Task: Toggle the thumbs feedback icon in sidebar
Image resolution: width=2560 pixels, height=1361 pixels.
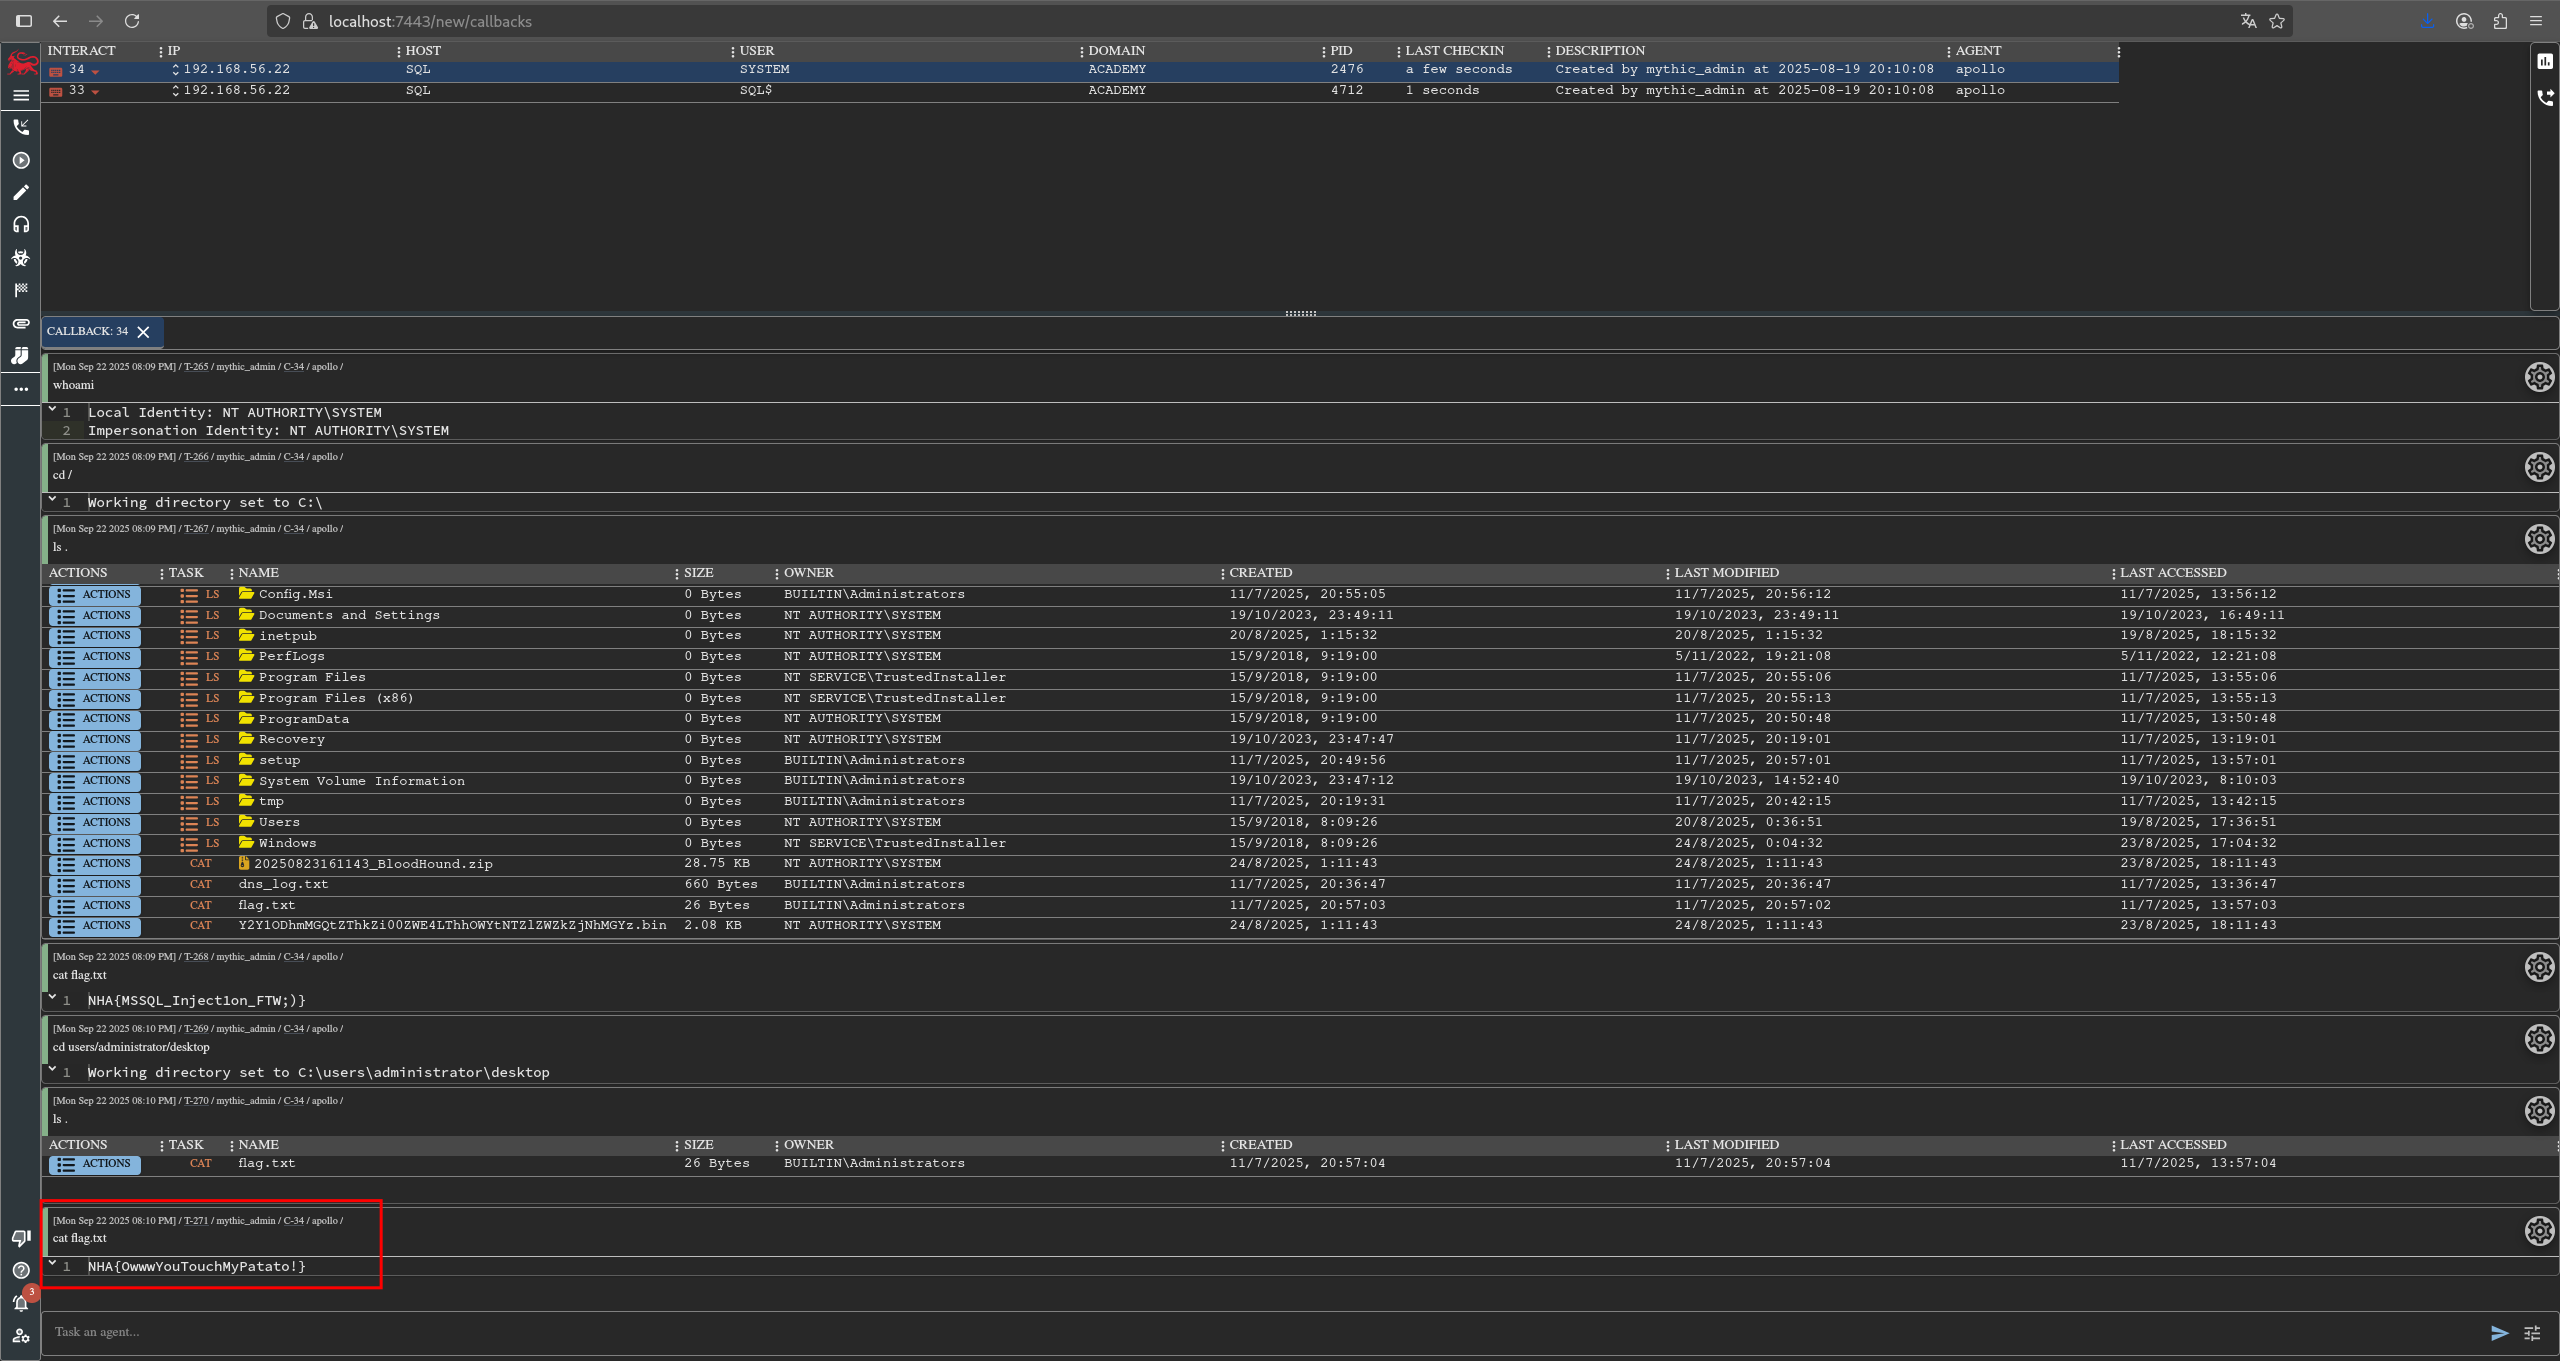Action: [21, 1238]
